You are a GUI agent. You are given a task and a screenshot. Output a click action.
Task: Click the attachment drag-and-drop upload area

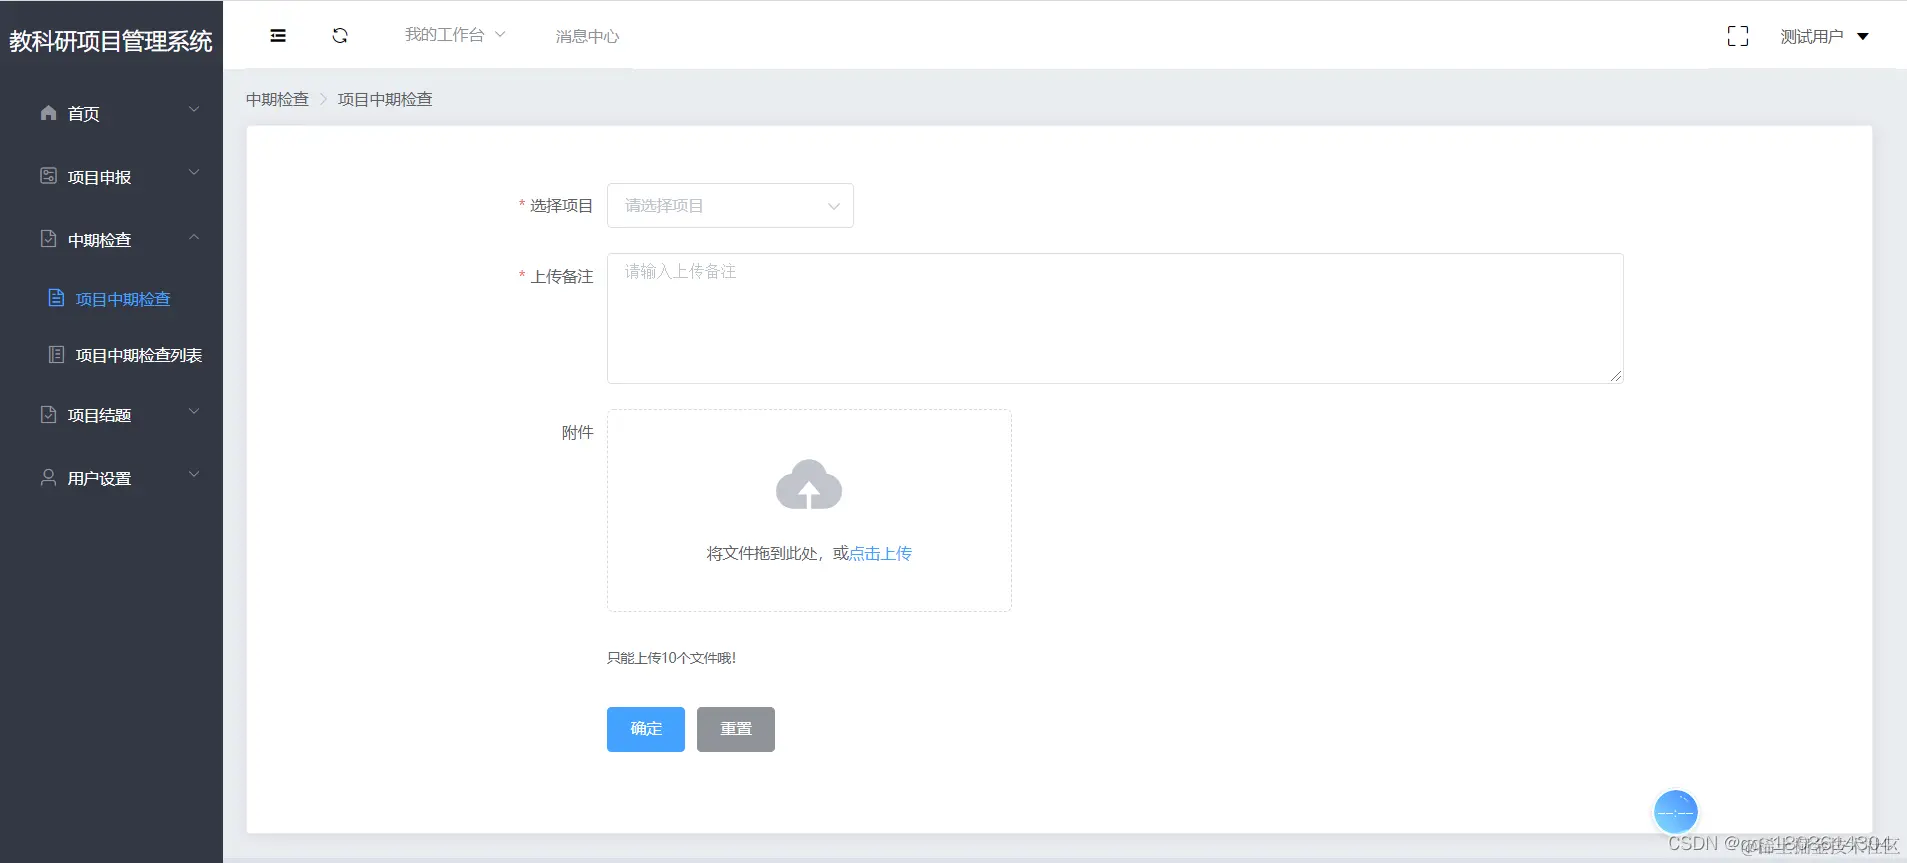809,510
